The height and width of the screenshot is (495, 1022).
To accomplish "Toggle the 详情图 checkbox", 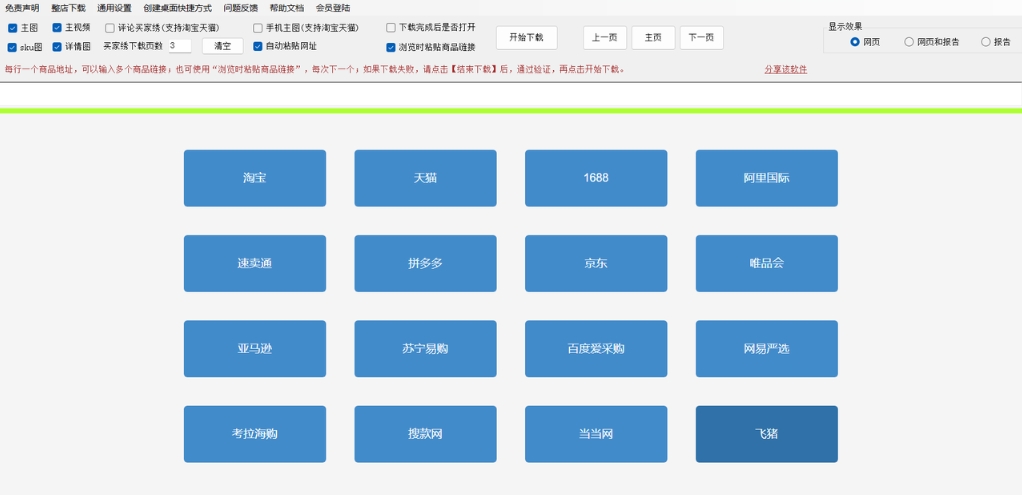I will 57,47.
